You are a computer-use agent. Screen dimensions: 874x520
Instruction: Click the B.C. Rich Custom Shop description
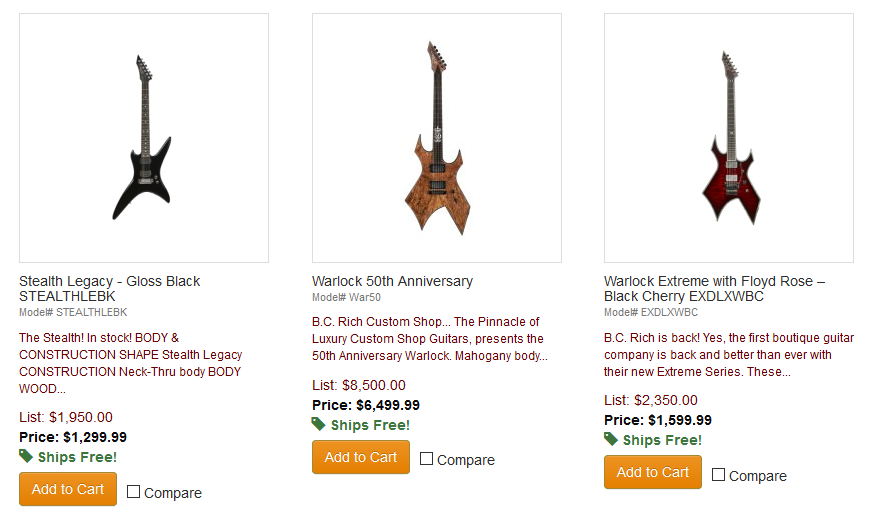pyautogui.click(x=430, y=339)
